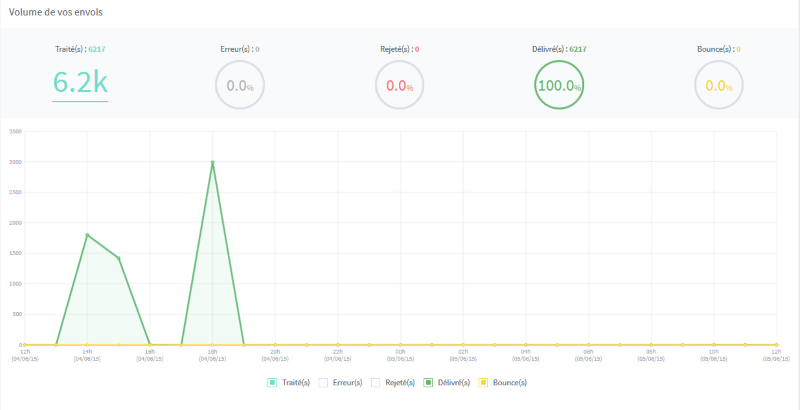Enable the Rejeté(s) legend checkbox
800x410 pixels.
coord(376,382)
